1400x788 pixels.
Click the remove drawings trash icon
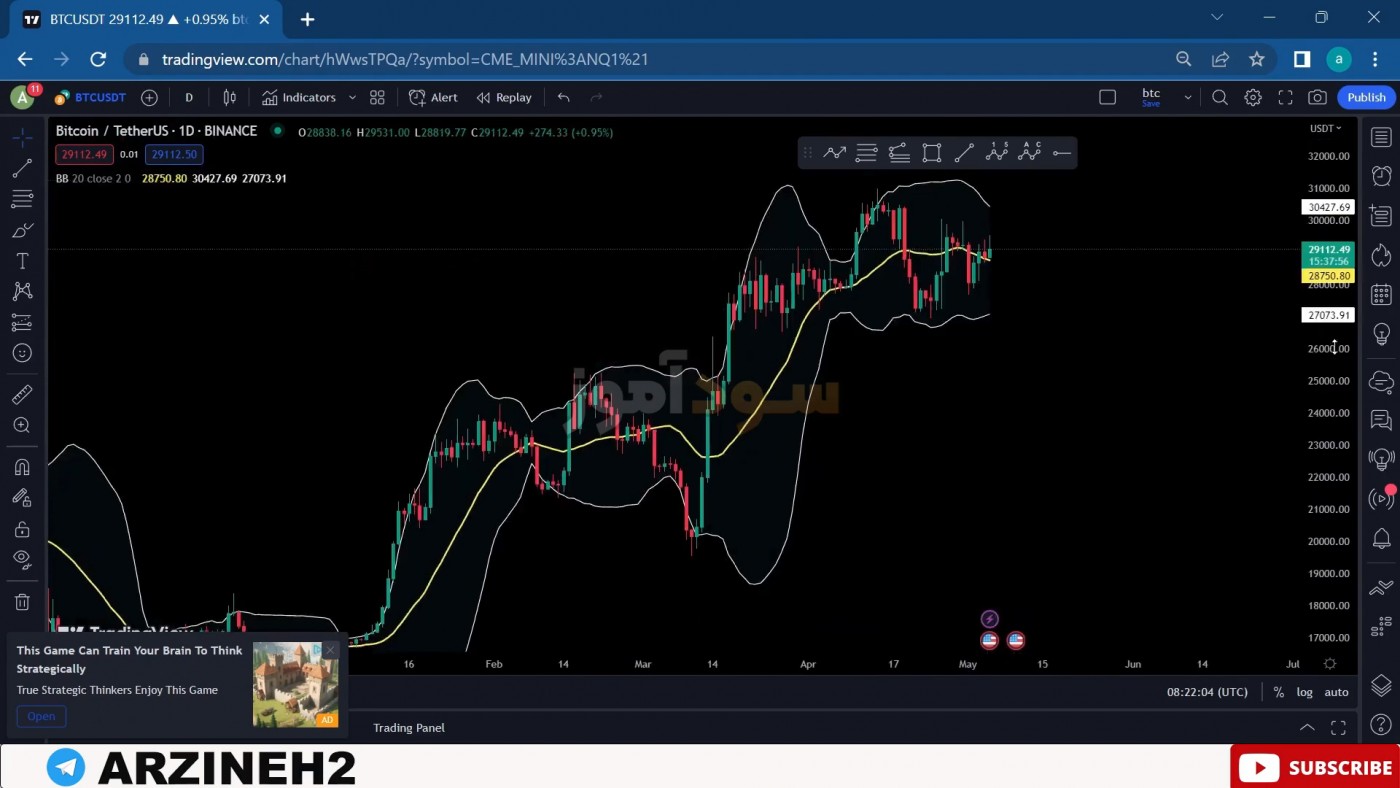[22, 602]
